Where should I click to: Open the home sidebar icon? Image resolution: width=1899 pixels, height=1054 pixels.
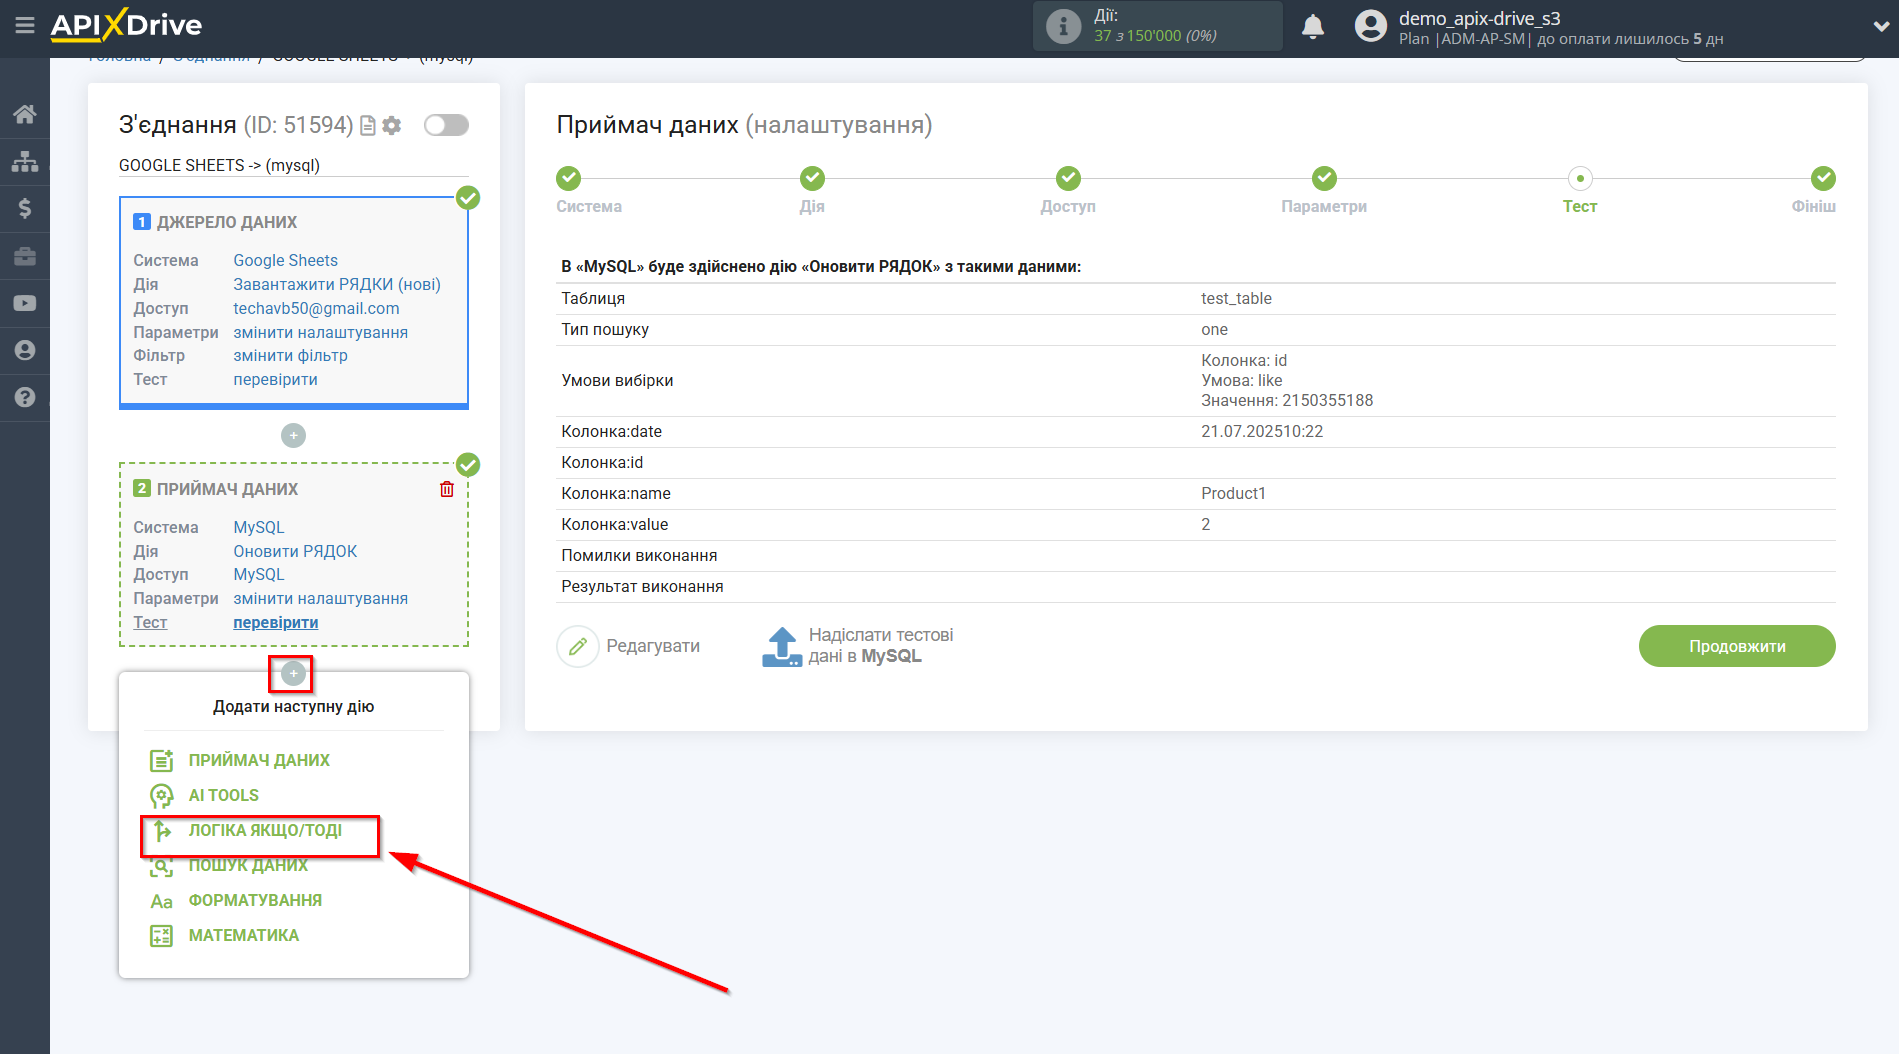point(25,114)
